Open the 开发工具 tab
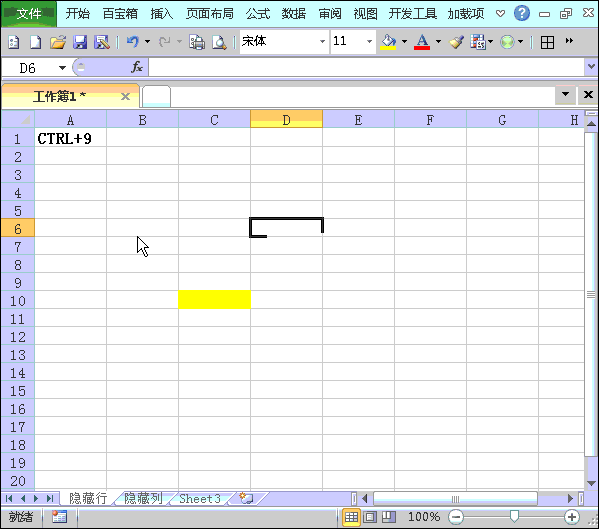Screen dimensions: 599x529 point(413,14)
